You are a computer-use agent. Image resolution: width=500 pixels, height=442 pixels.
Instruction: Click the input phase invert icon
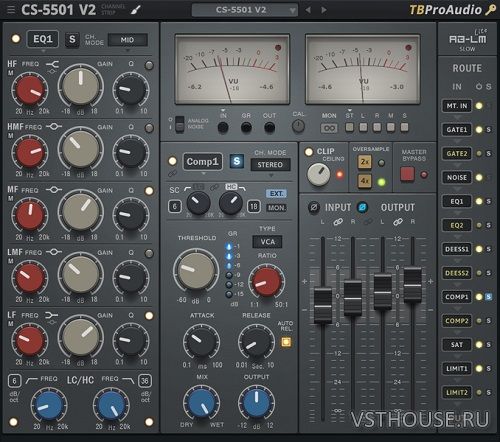click(x=313, y=207)
